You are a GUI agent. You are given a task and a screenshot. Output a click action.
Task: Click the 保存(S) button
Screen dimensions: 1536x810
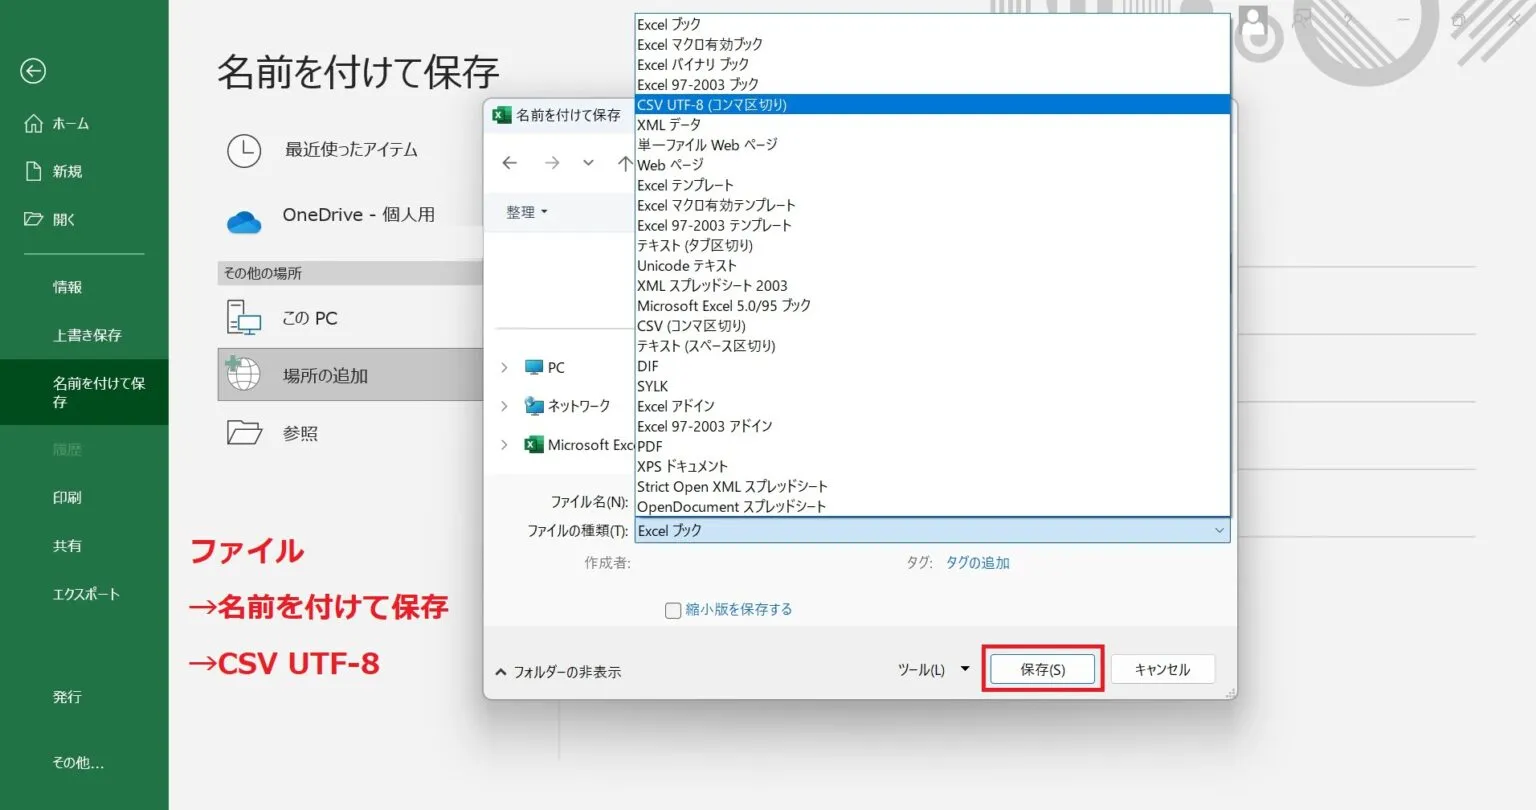tap(1042, 669)
